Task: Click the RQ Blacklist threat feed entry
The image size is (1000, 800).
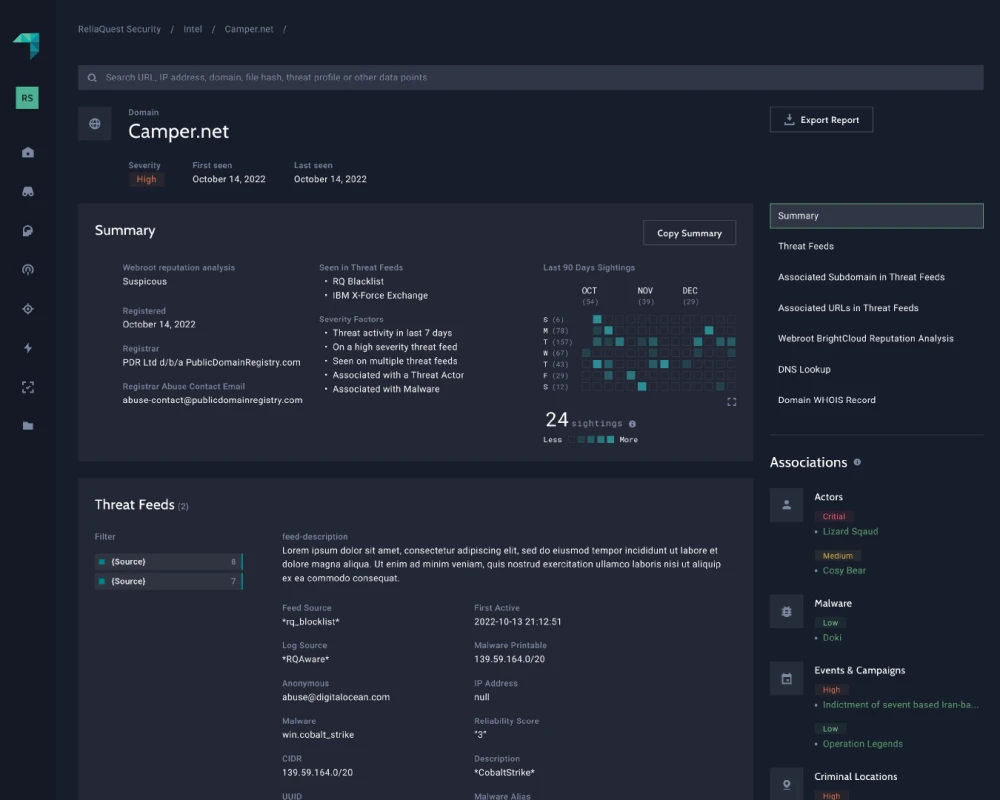Action: [x=358, y=281]
